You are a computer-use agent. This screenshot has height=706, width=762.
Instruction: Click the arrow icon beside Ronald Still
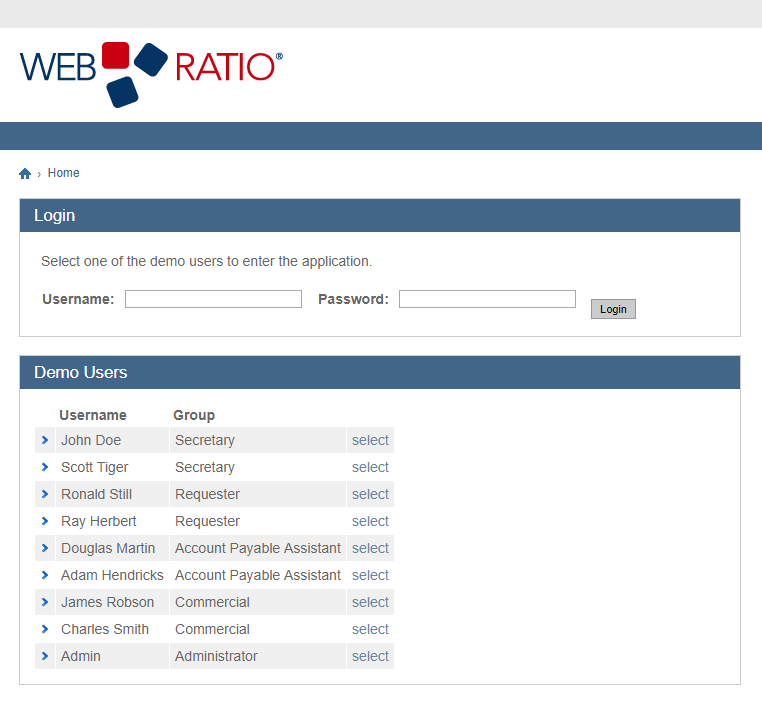(x=45, y=494)
